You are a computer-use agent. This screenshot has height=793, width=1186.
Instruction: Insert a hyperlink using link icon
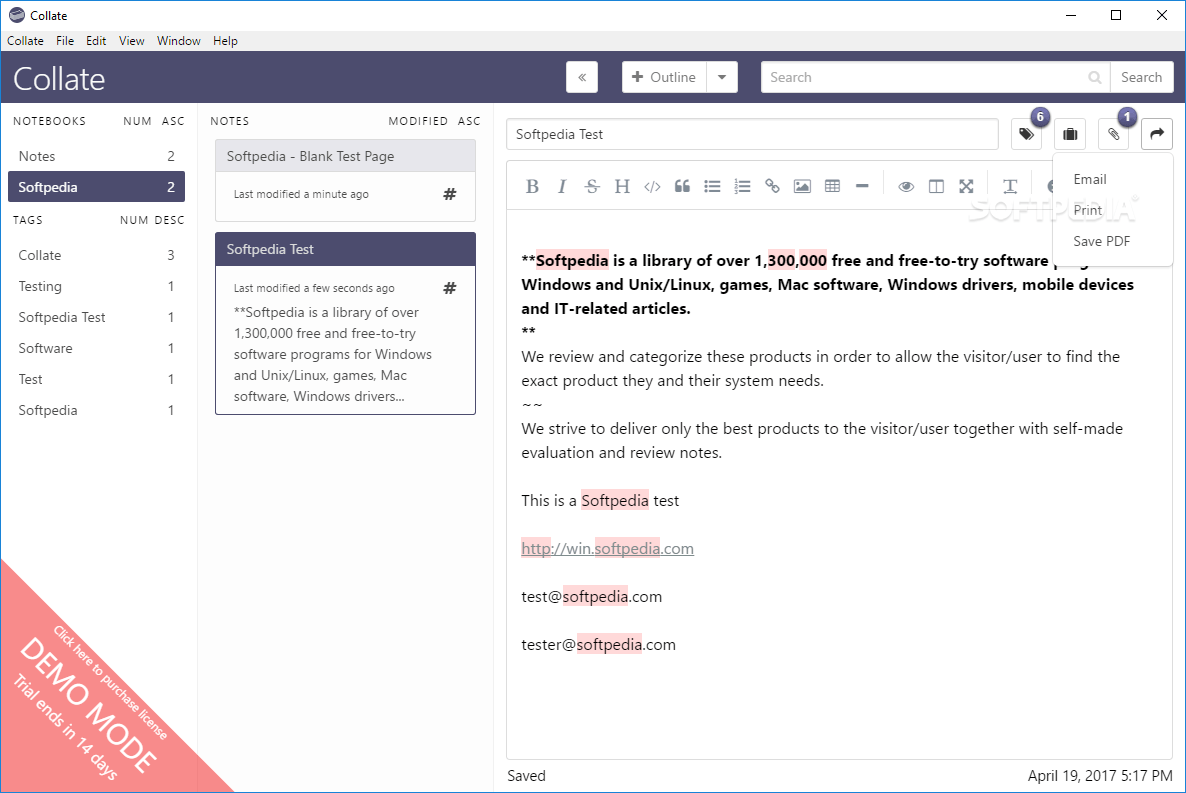(772, 186)
